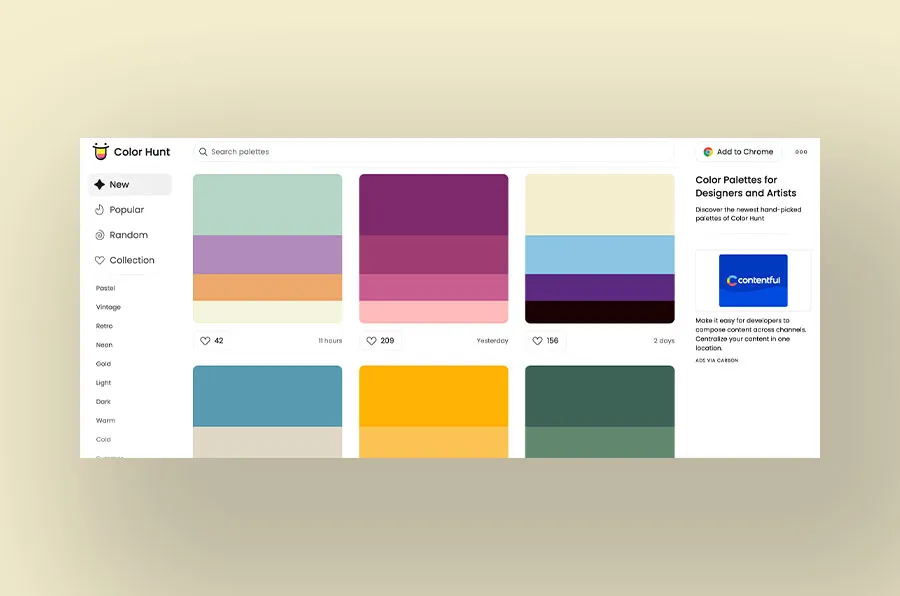Image resolution: width=900 pixels, height=596 pixels.
Task: Open the Retro filter category
Action: pyautogui.click(x=103, y=326)
